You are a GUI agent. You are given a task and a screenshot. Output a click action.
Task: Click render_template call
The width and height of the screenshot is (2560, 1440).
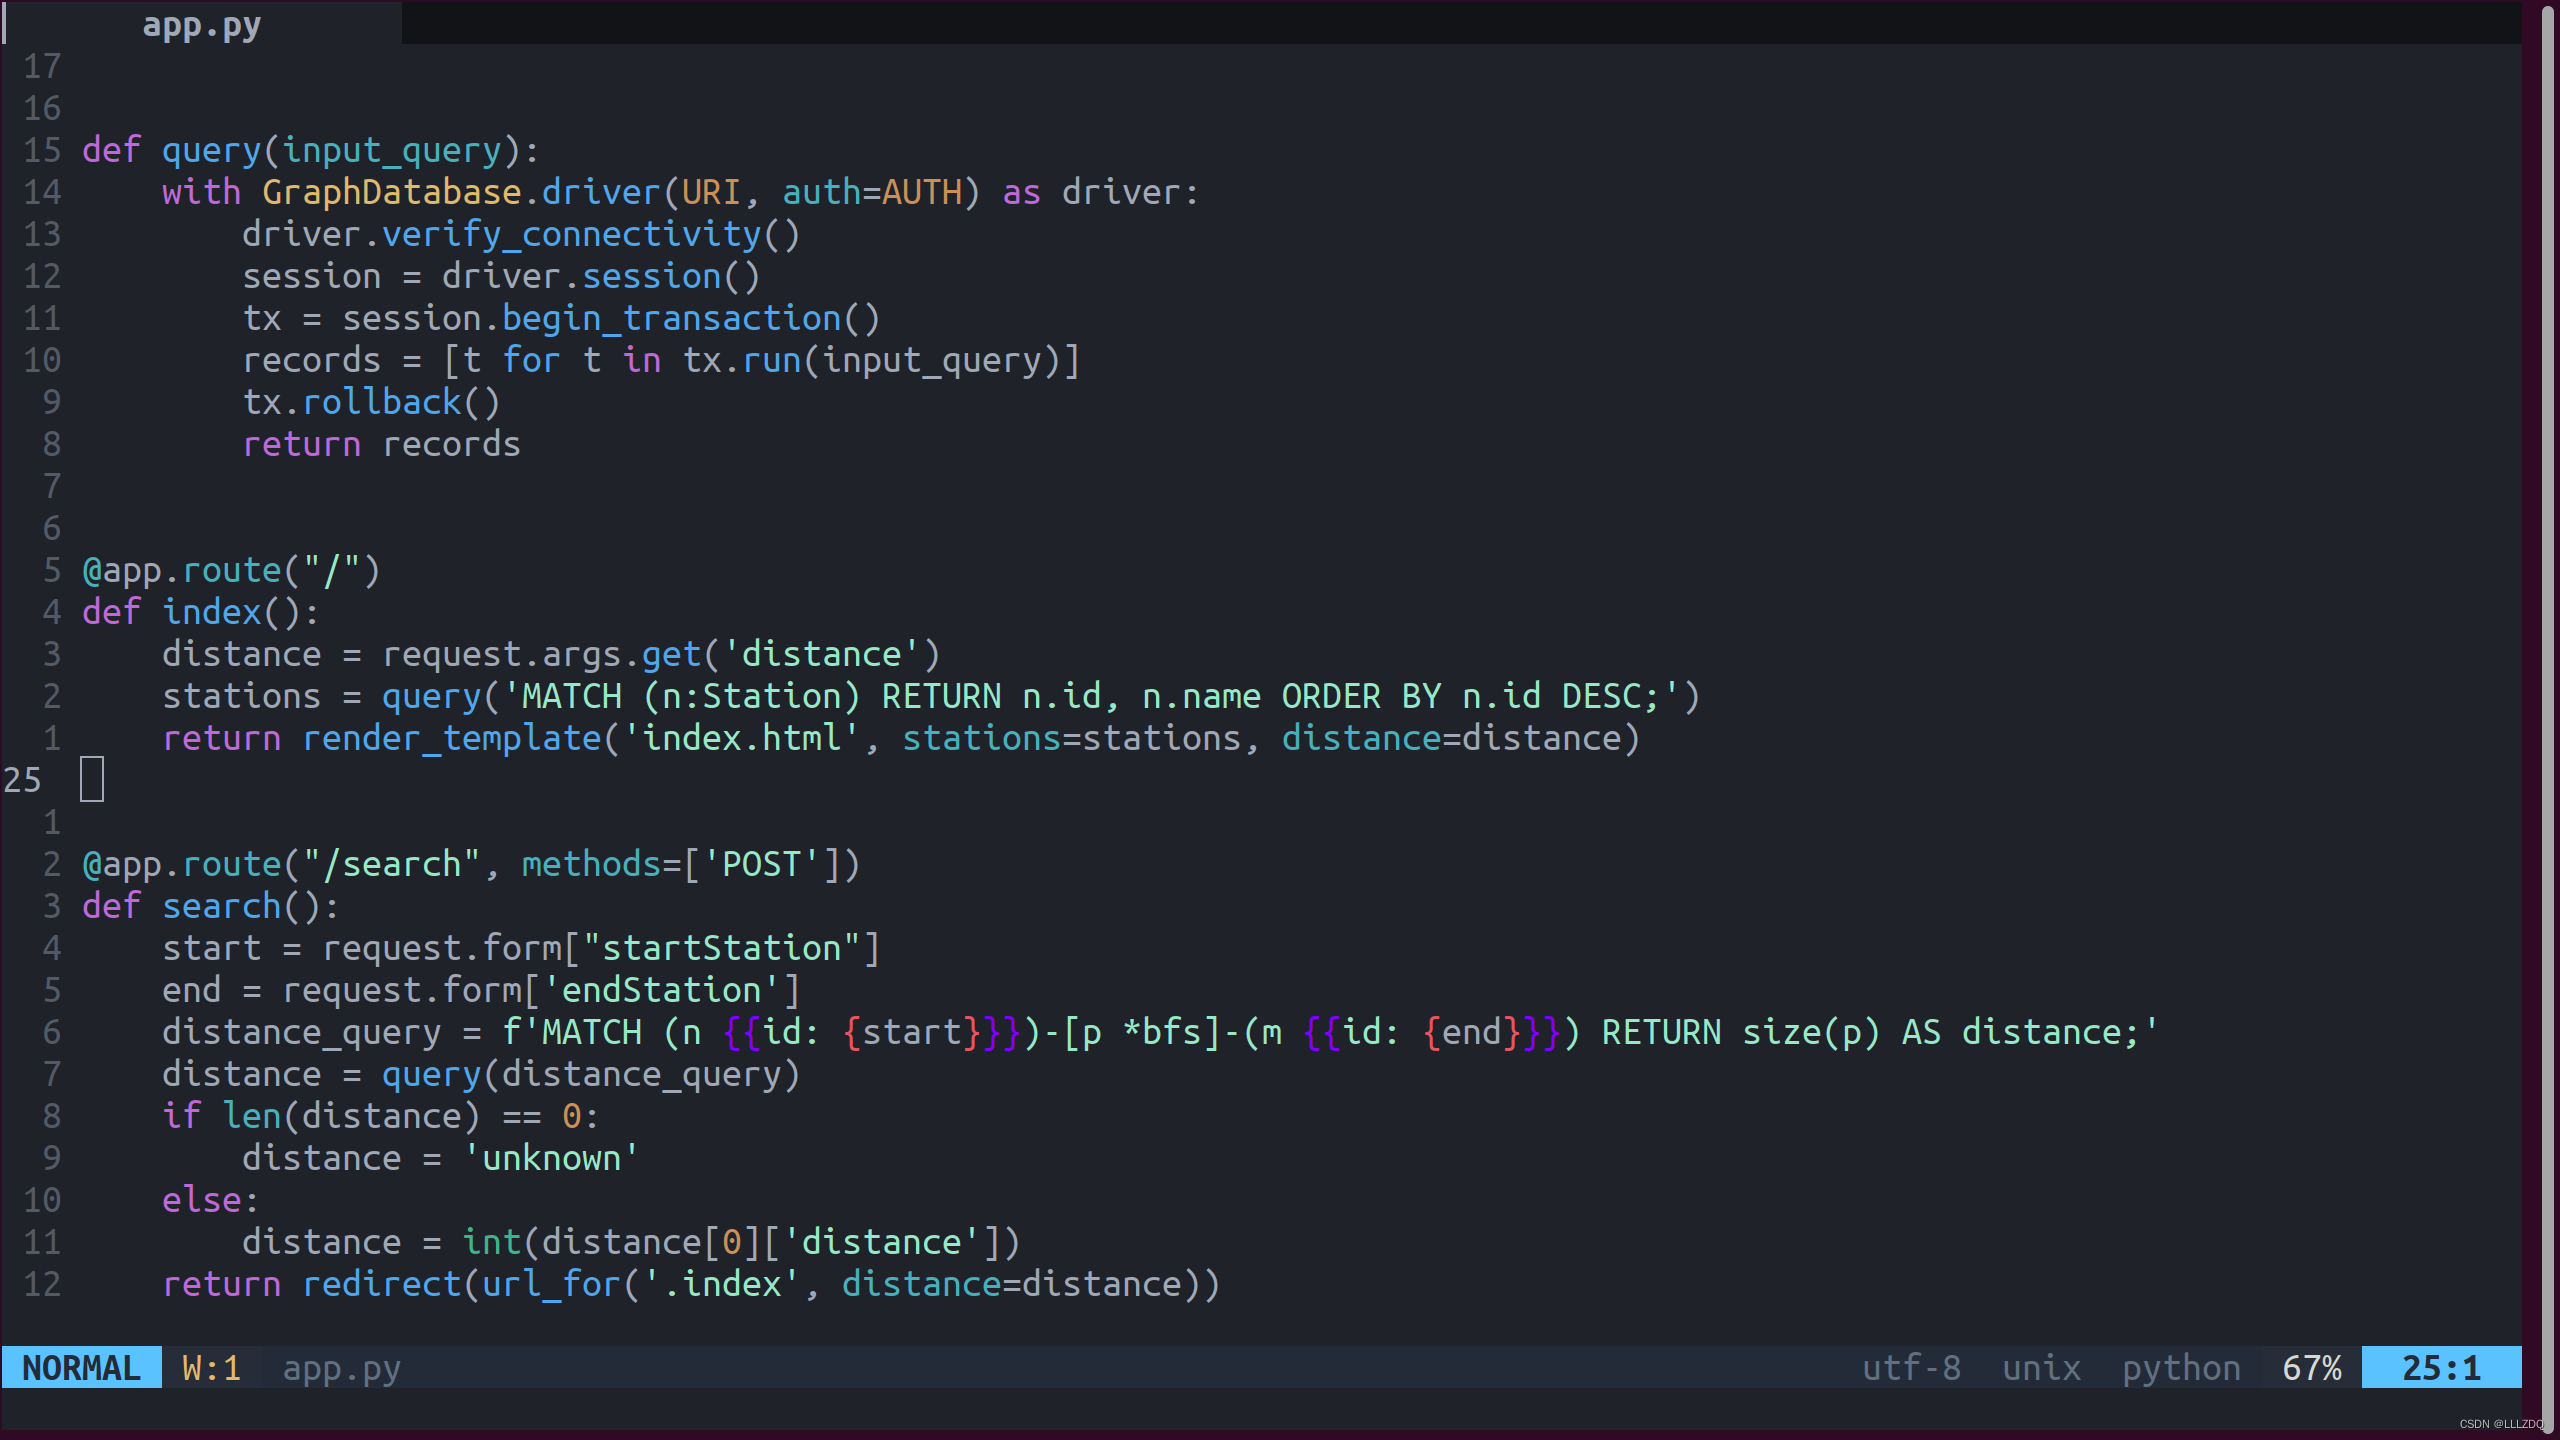(451, 738)
